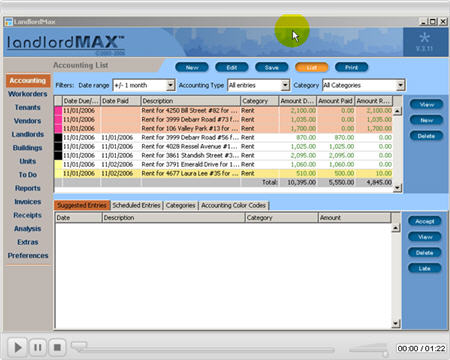Select row Rent for 106 Valley Park #13
Viewport: 450px width, 360px height.
(223, 128)
